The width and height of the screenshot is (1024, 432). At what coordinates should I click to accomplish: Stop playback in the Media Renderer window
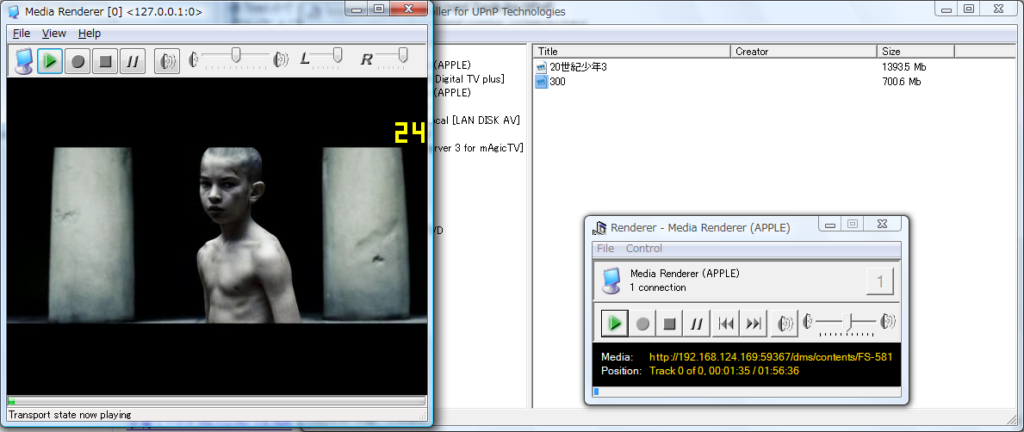pyautogui.click(x=105, y=61)
